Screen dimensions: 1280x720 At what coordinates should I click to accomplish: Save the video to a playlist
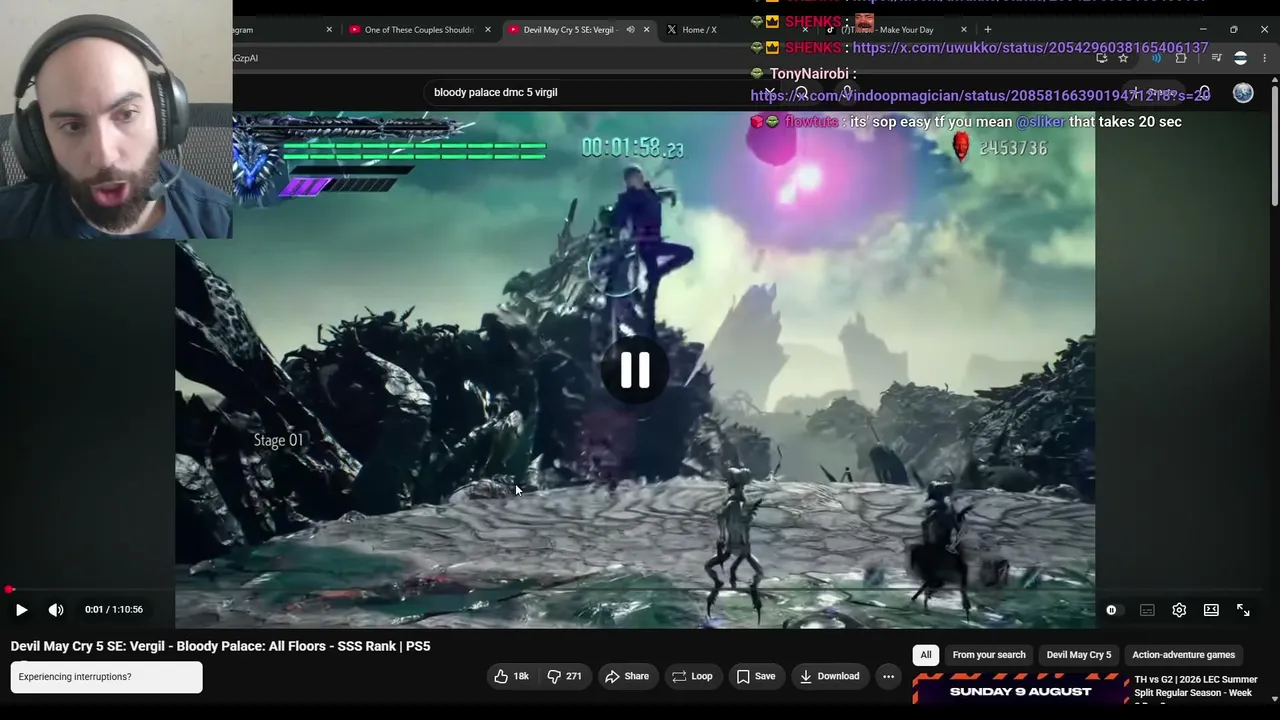pos(756,676)
